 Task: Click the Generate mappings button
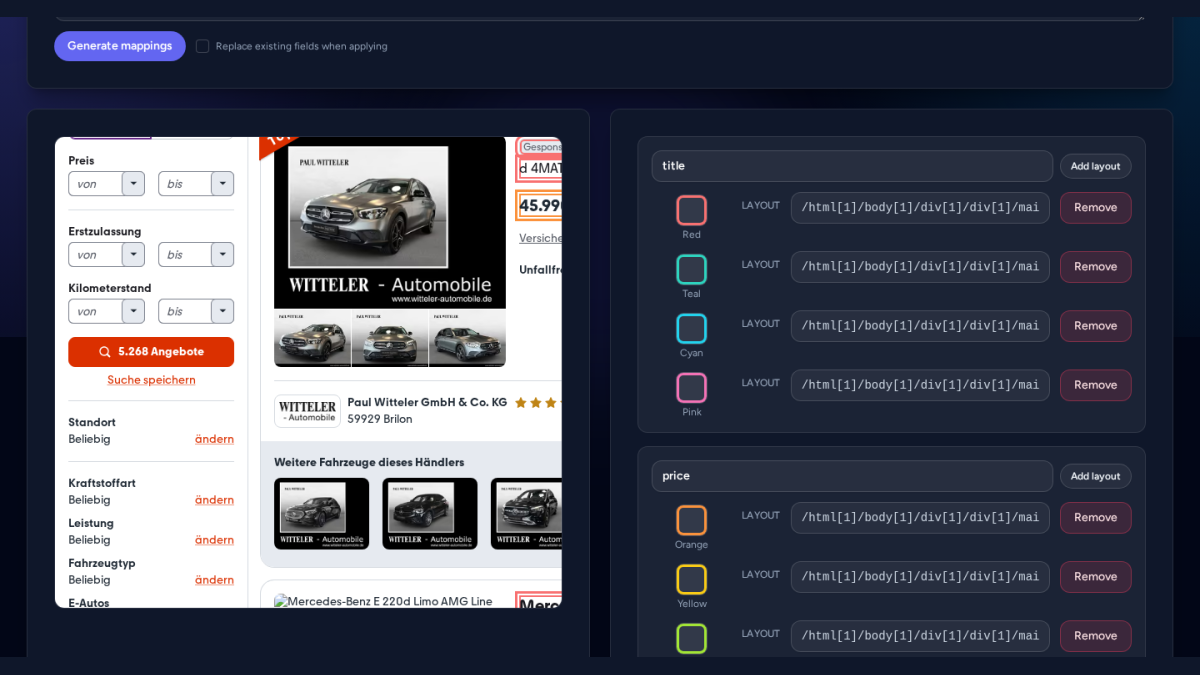pyautogui.click(x=120, y=46)
